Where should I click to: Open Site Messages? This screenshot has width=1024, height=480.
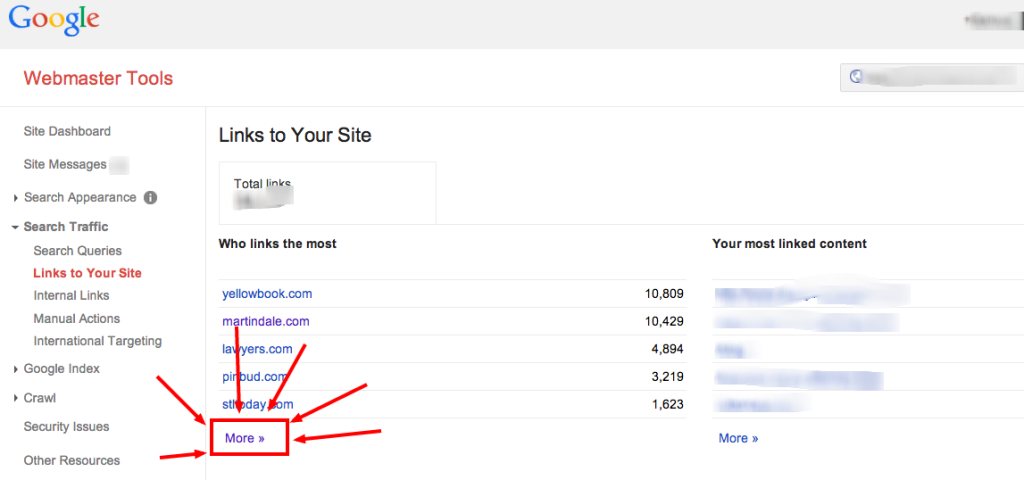[x=65, y=164]
